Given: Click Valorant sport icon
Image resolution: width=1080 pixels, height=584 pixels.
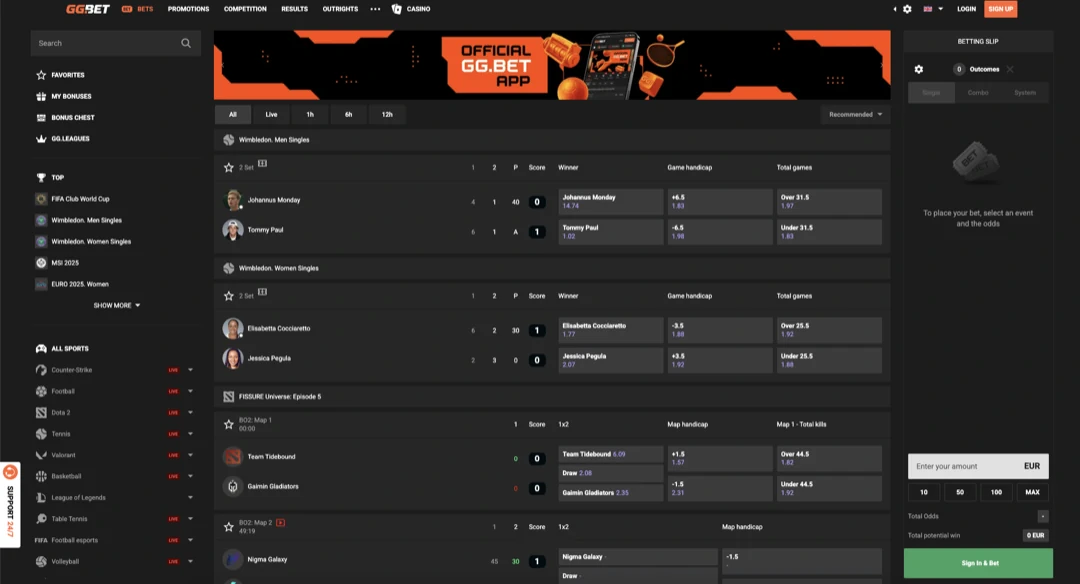Looking at the screenshot, I should coord(41,455).
